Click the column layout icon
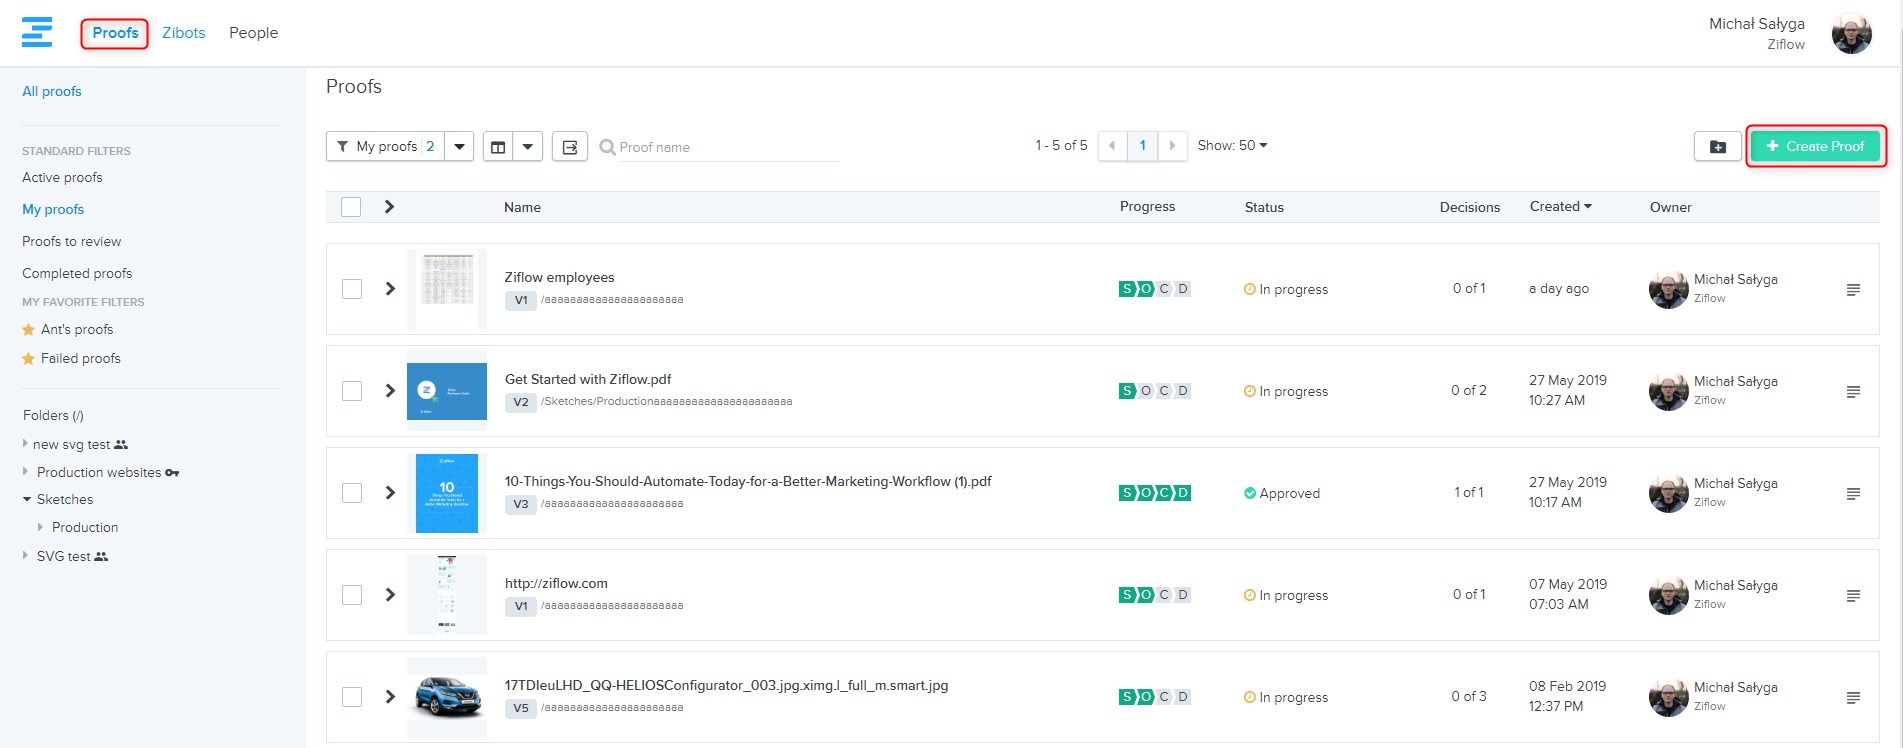1903x748 pixels. tap(498, 147)
